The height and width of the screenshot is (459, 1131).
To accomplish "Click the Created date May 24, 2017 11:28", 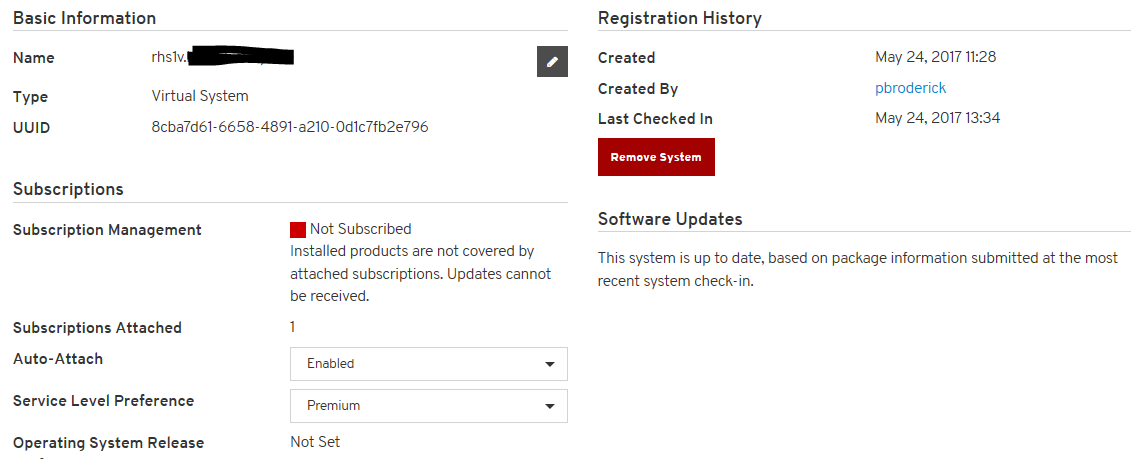I will pos(935,57).
